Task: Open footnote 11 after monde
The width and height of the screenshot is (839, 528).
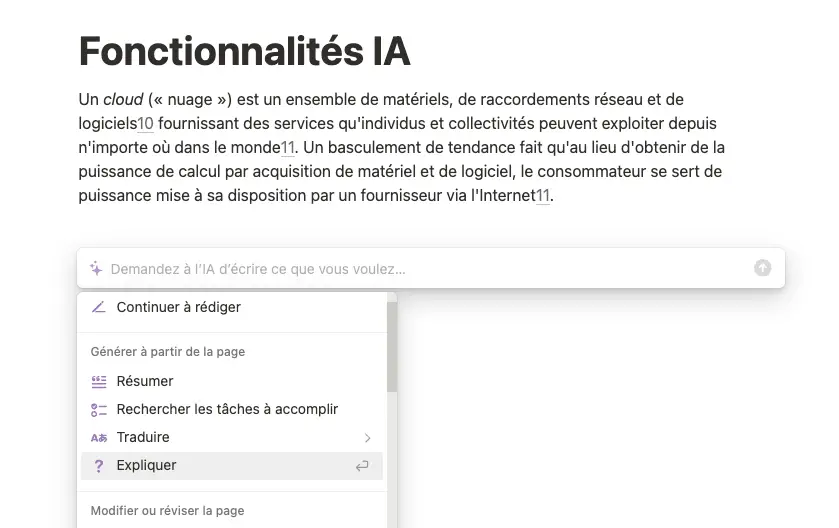Action: tap(288, 148)
